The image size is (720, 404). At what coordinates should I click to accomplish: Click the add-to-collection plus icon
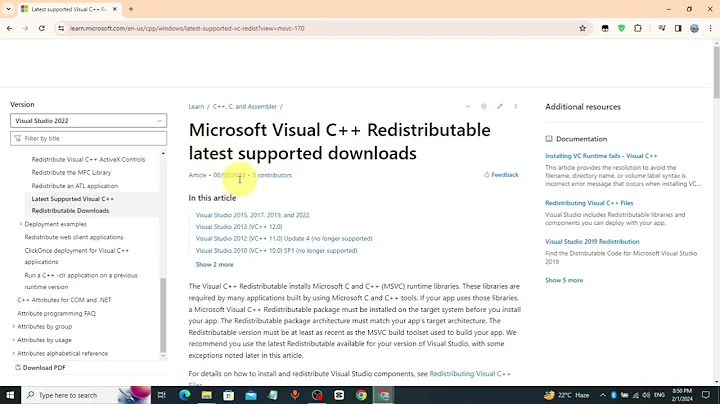484,107
